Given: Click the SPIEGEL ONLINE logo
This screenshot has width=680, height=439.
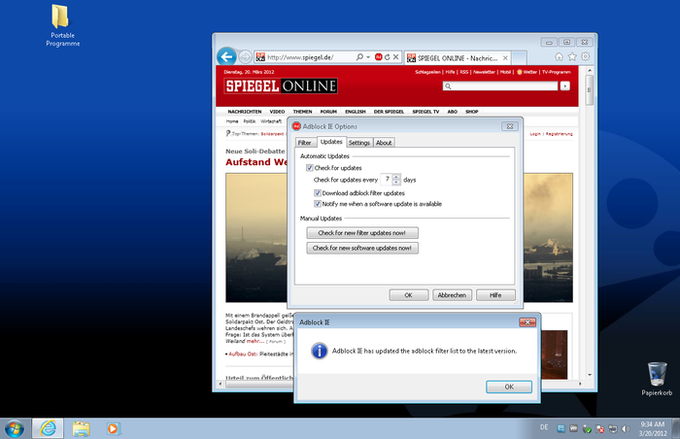Looking at the screenshot, I should pyautogui.click(x=281, y=86).
